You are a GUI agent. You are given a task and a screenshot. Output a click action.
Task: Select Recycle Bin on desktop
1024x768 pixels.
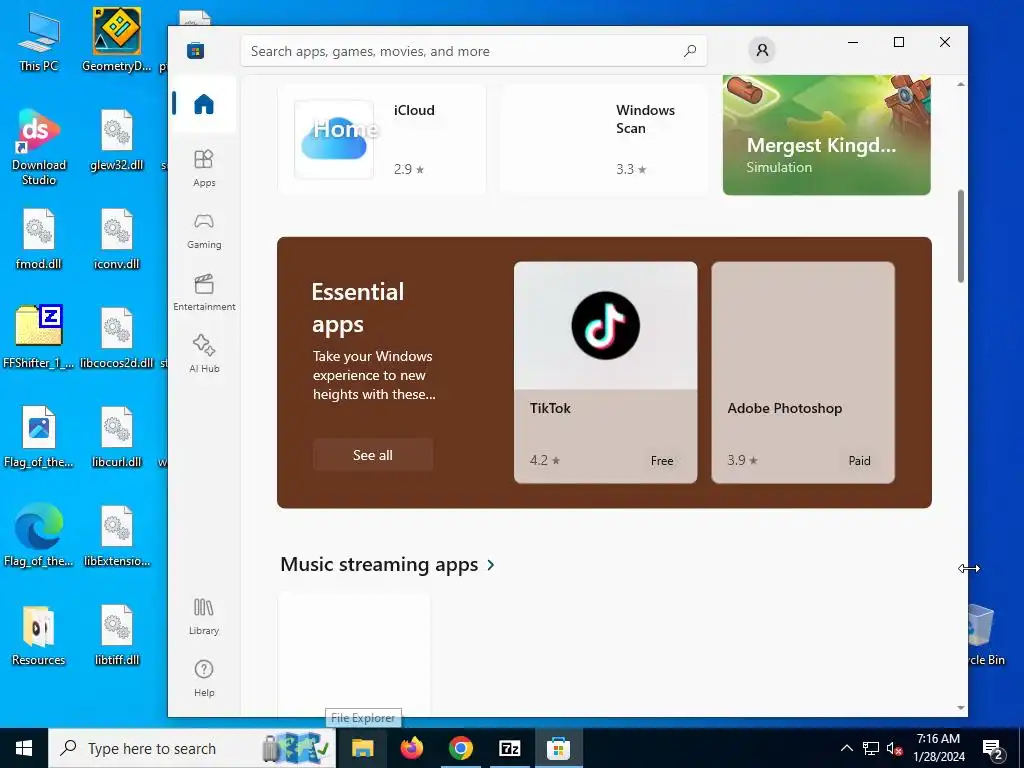point(986,635)
